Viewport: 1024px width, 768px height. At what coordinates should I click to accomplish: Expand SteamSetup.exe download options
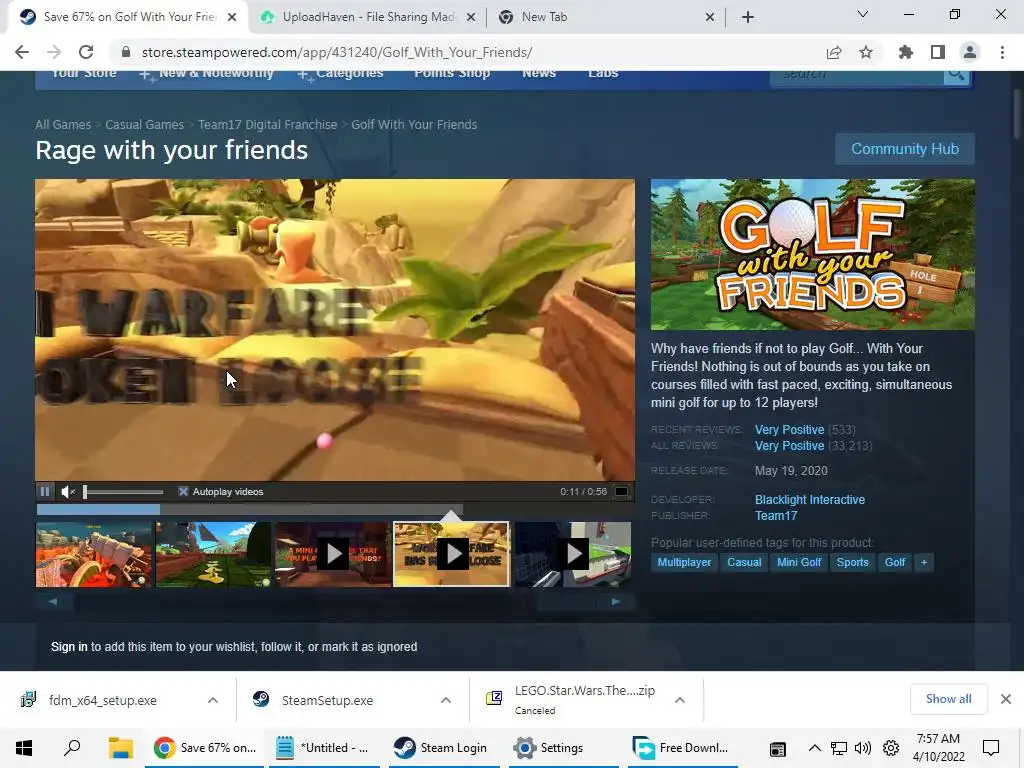[x=446, y=700]
